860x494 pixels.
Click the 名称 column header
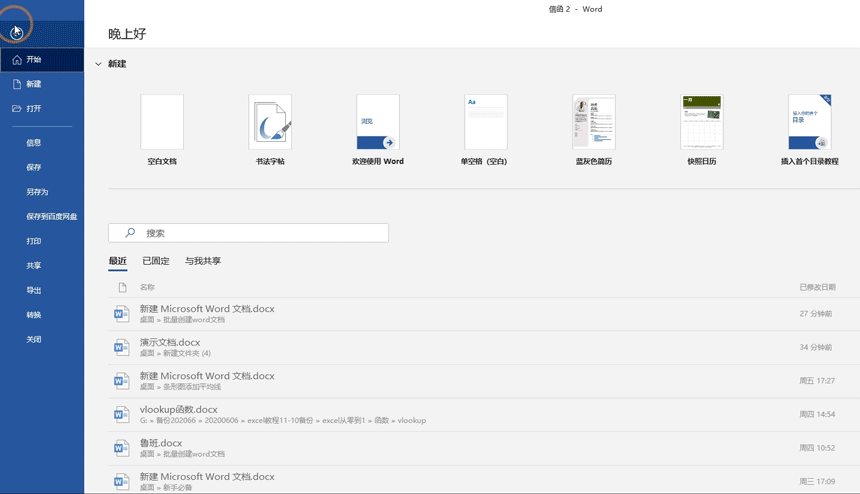tap(147, 287)
